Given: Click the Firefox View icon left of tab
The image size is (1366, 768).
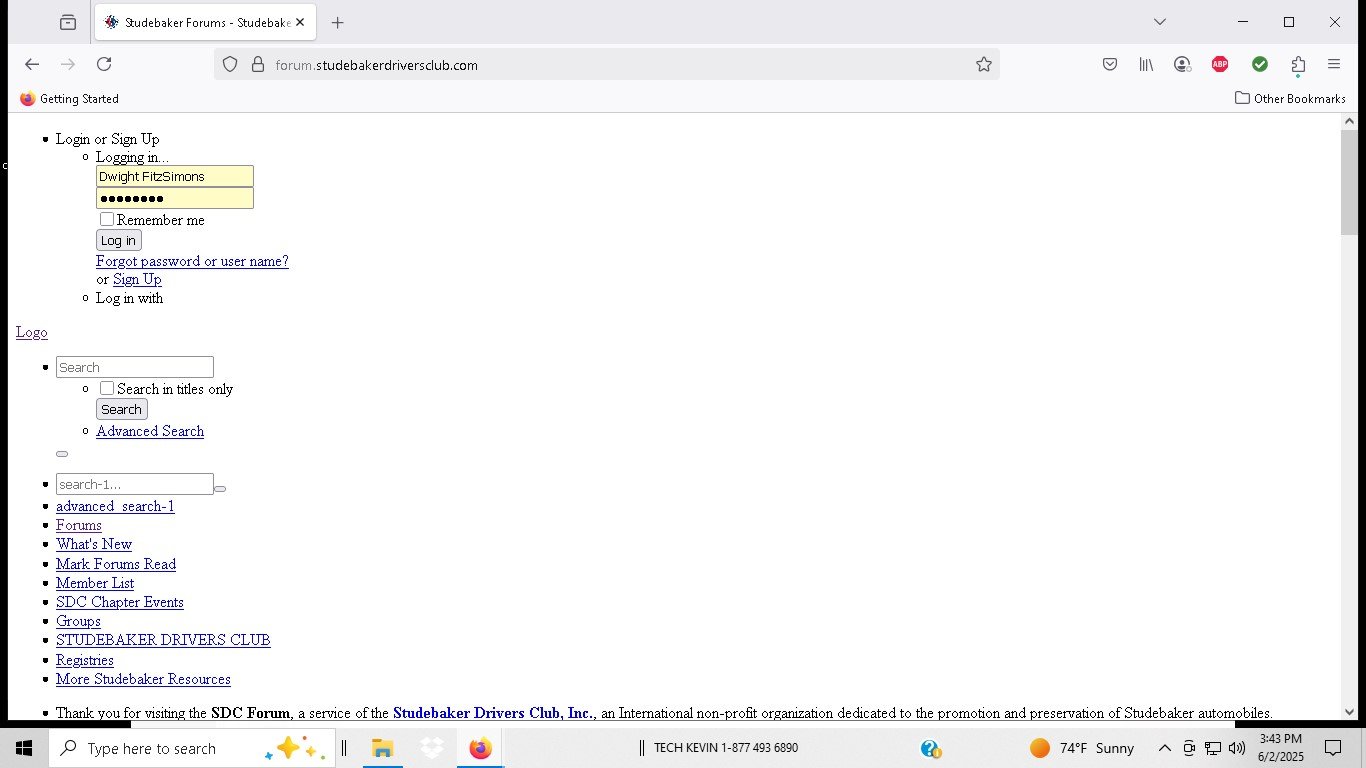Looking at the screenshot, I should click(x=68, y=22).
